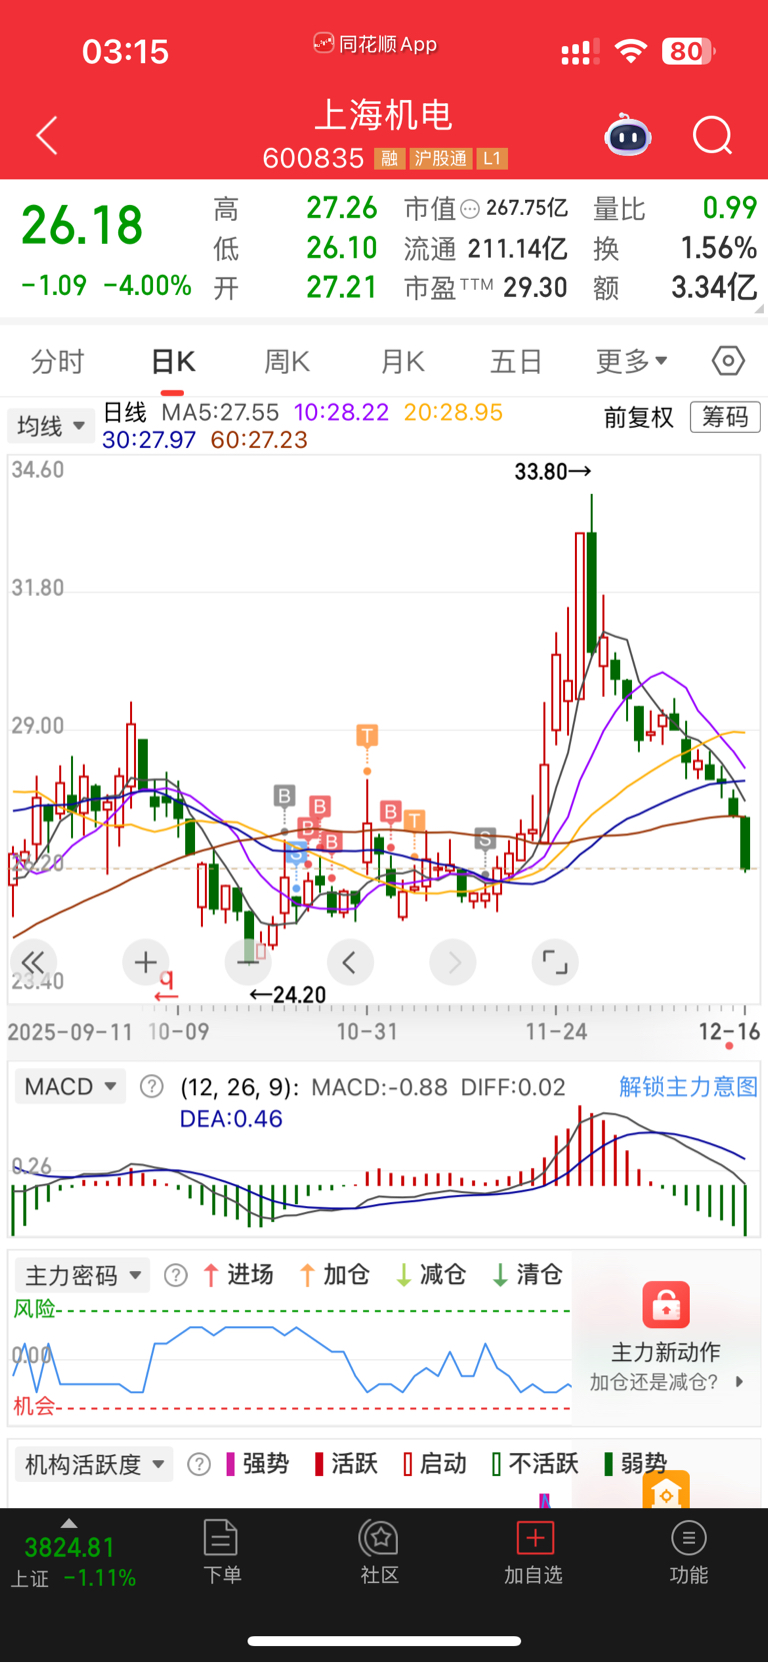Open MACD indicator help question mark
This screenshot has height=1663, width=768.
click(152, 1086)
